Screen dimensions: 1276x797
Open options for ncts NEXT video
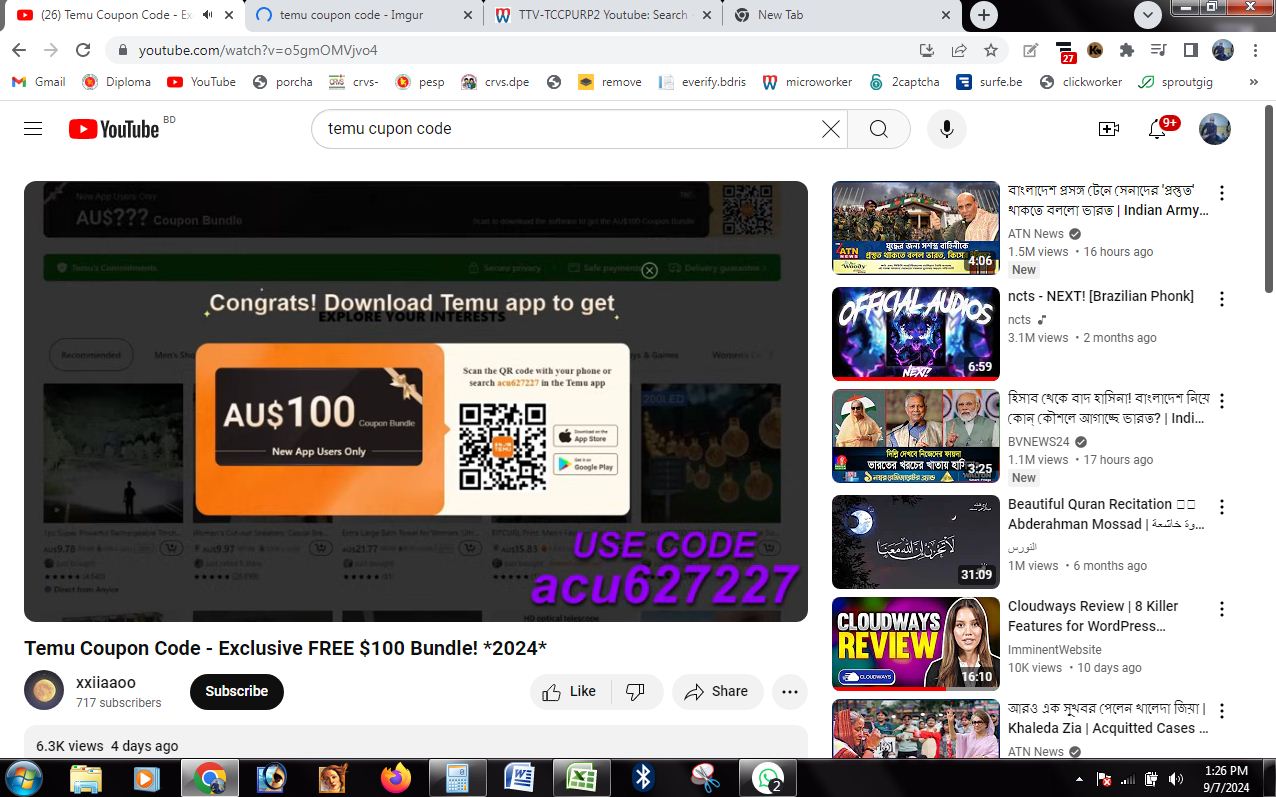point(1221,299)
